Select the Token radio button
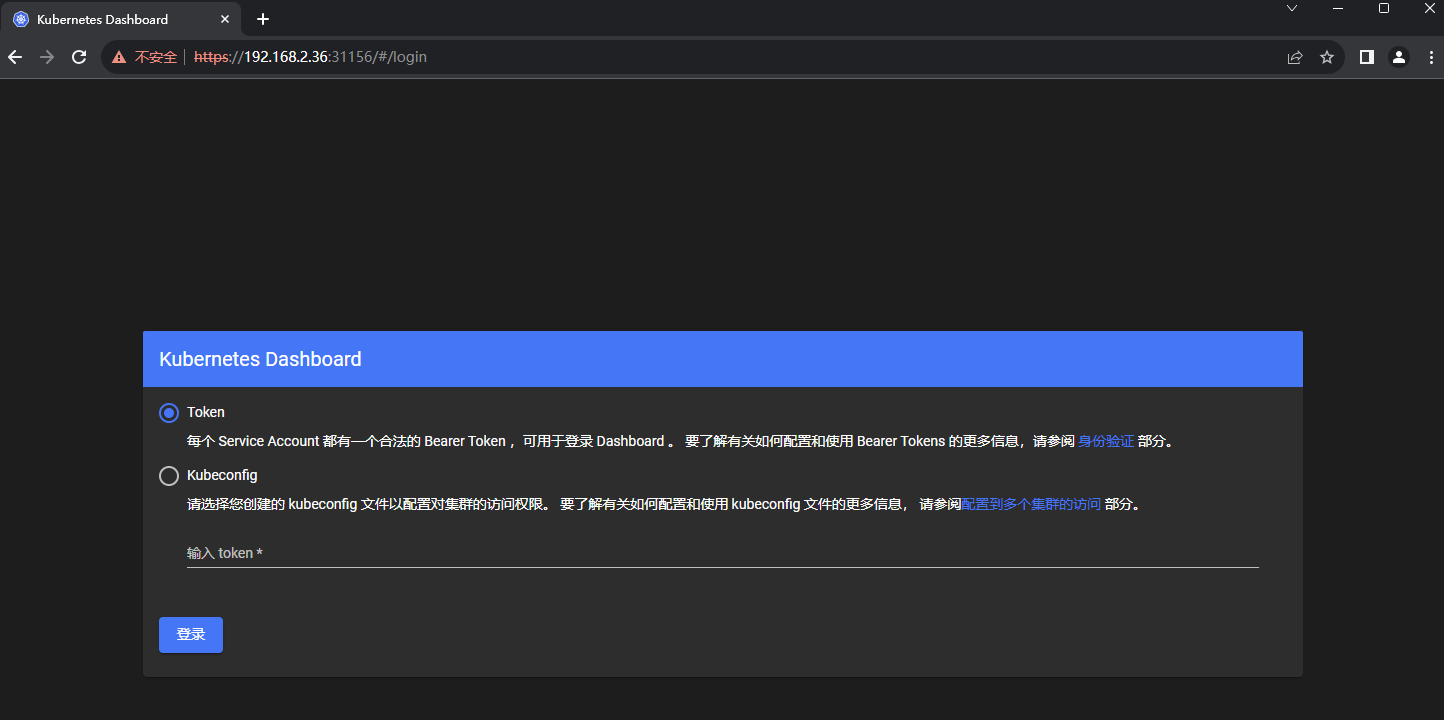The image size is (1444, 720). pos(169,413)
